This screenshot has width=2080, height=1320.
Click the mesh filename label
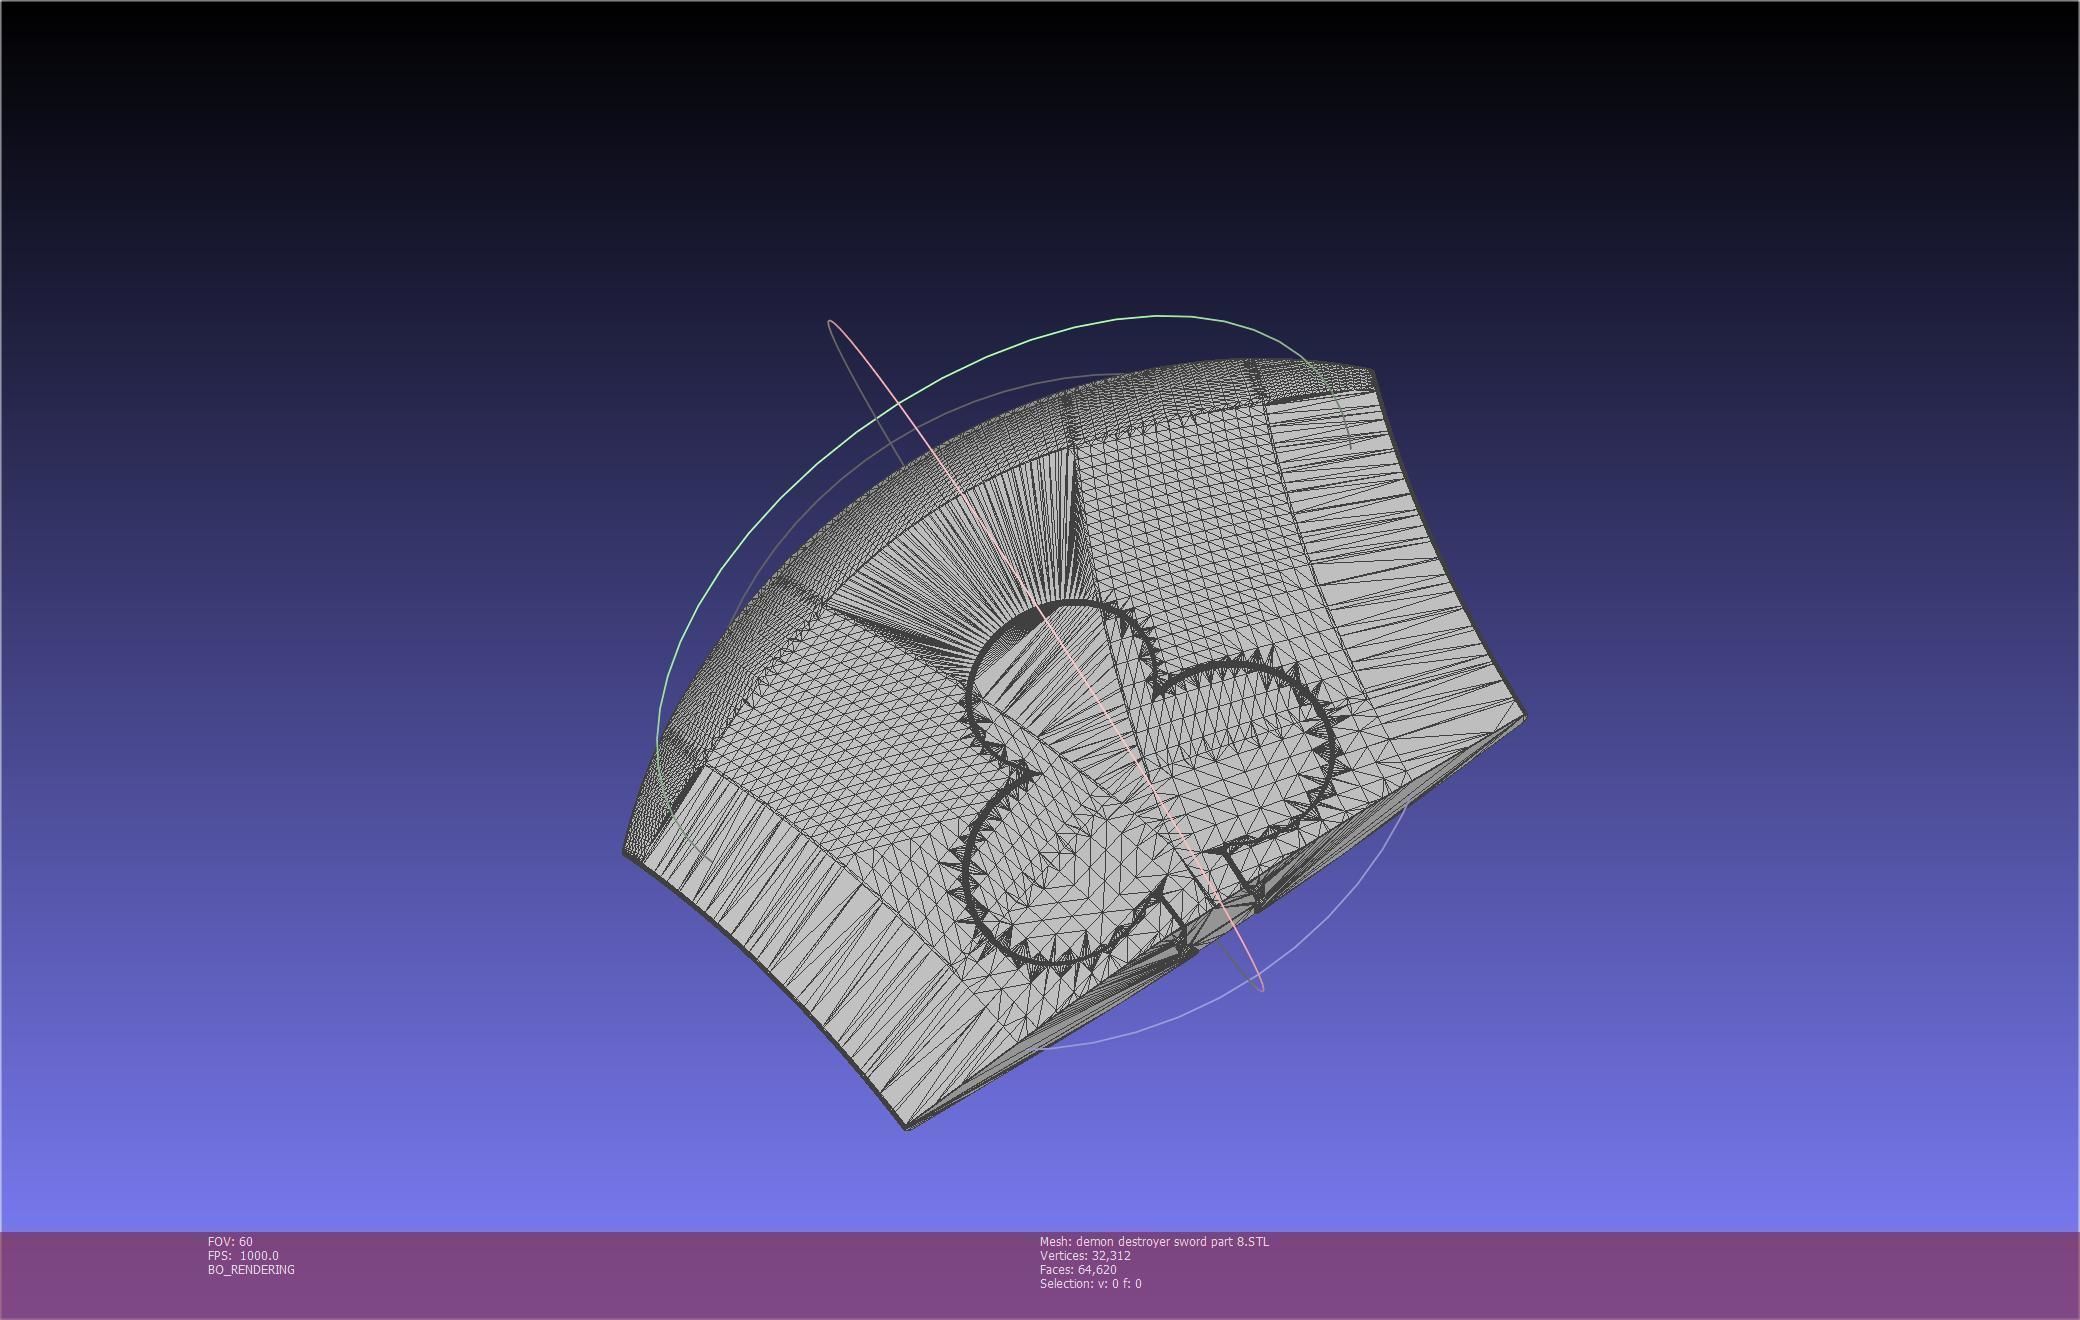point(1154,1241)
